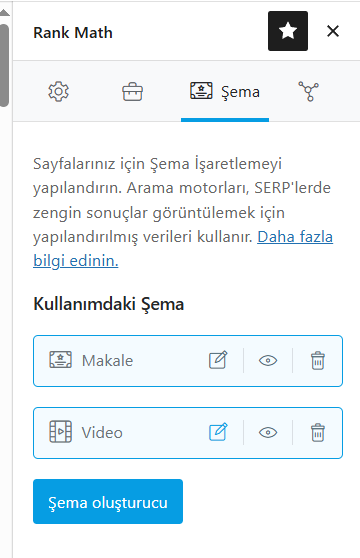Preview the Makale schema with eye icon
The width and height of the screenshot is (360, 558).
click(x=268, y=360)
